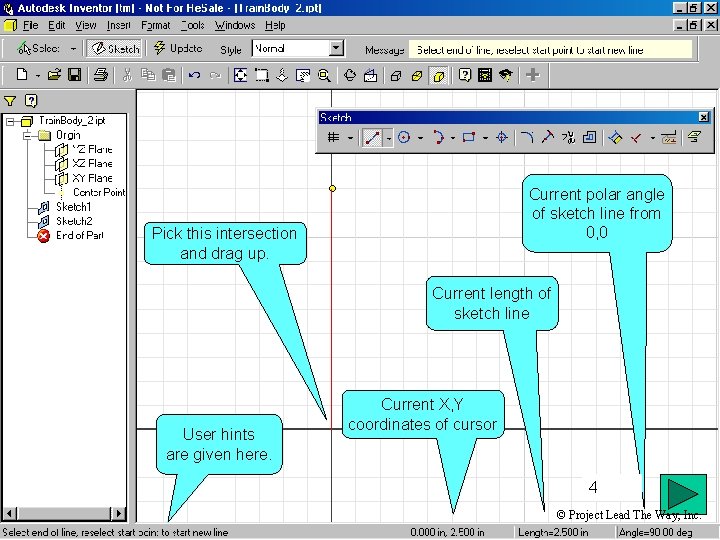Click the Show Constraints icon
This screenshot has height=540, width=720.
(x=669, y=137)
